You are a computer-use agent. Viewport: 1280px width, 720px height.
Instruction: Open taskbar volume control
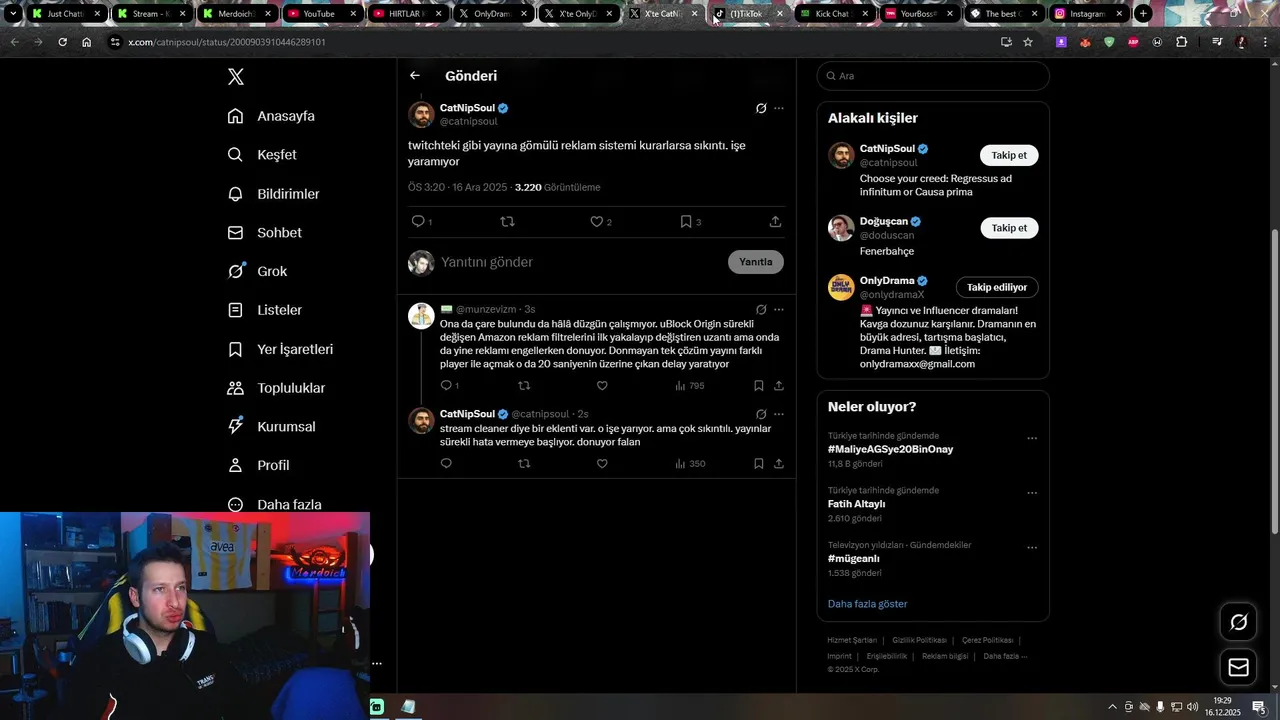click(x=1193, y=707)
